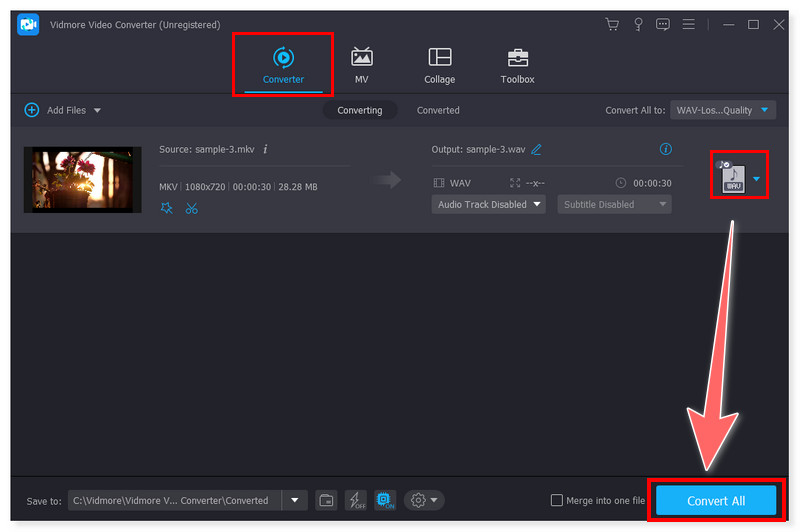This screenshot has width=800, height=532.
Task: Open the hamburger menu in title bar
Action: pos(690,24)
